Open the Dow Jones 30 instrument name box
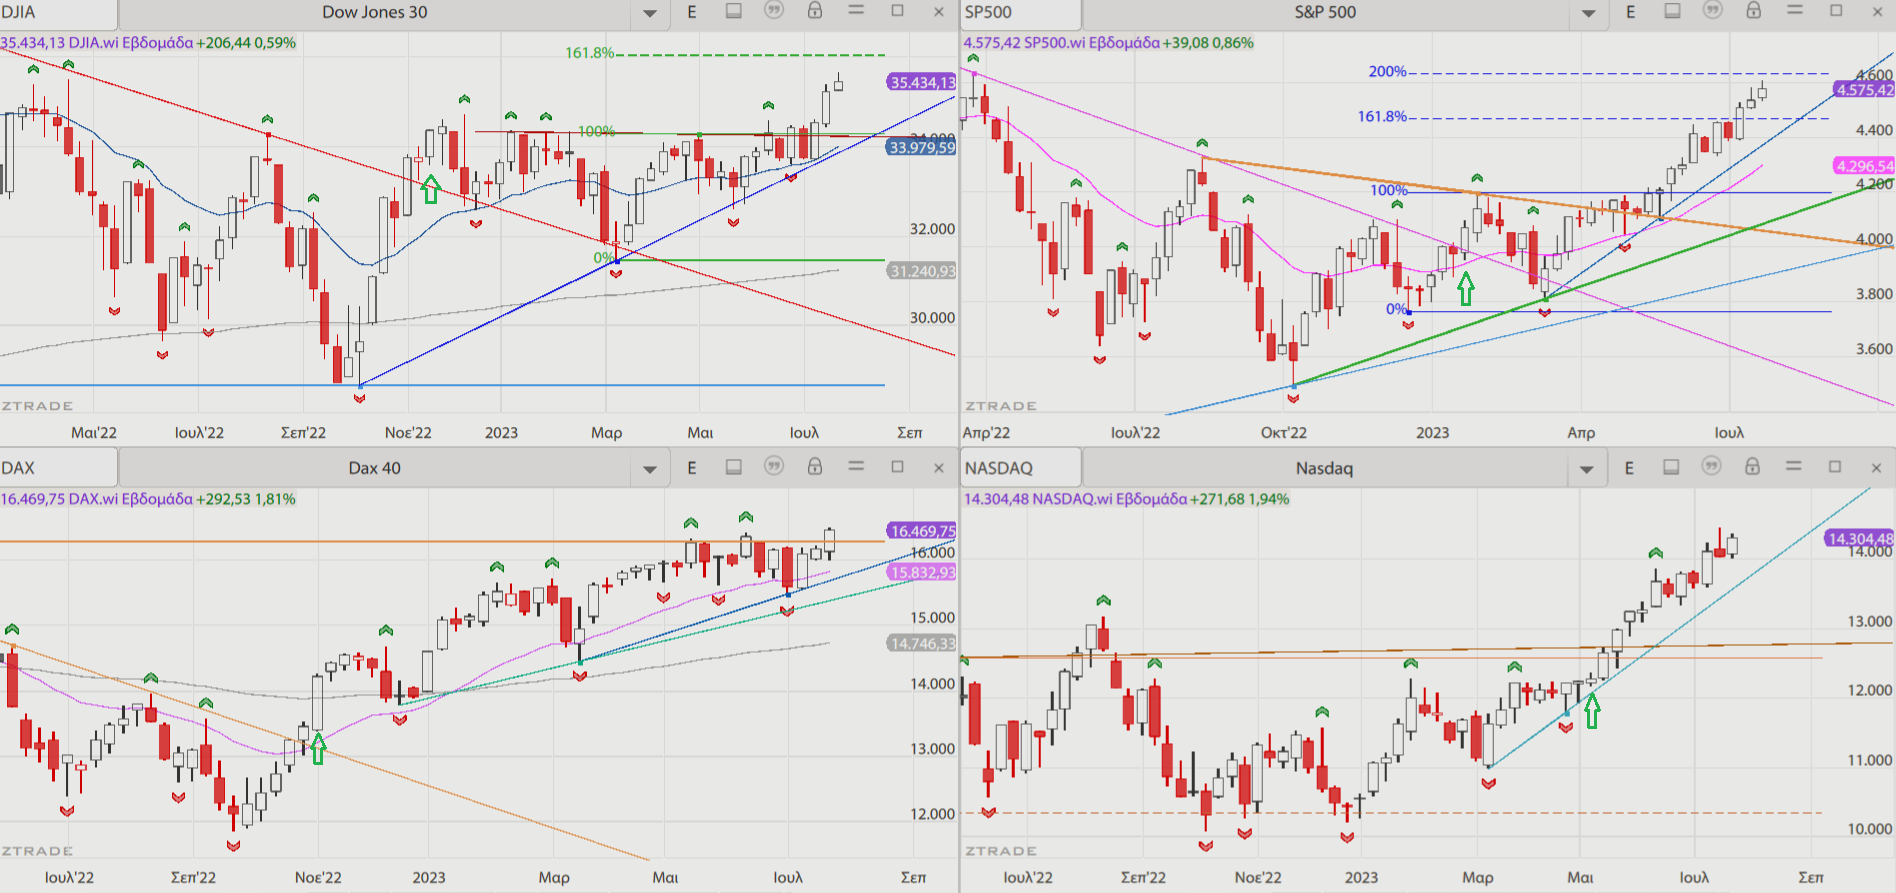Image resolution: width=1896 pixels, height=893 pixels. click(375, 13)
